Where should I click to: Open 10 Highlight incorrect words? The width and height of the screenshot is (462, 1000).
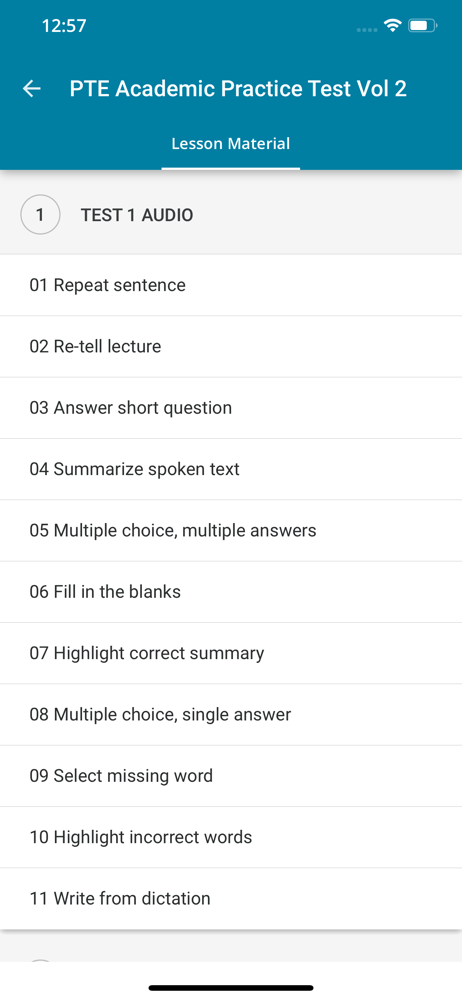pos(231,837)
